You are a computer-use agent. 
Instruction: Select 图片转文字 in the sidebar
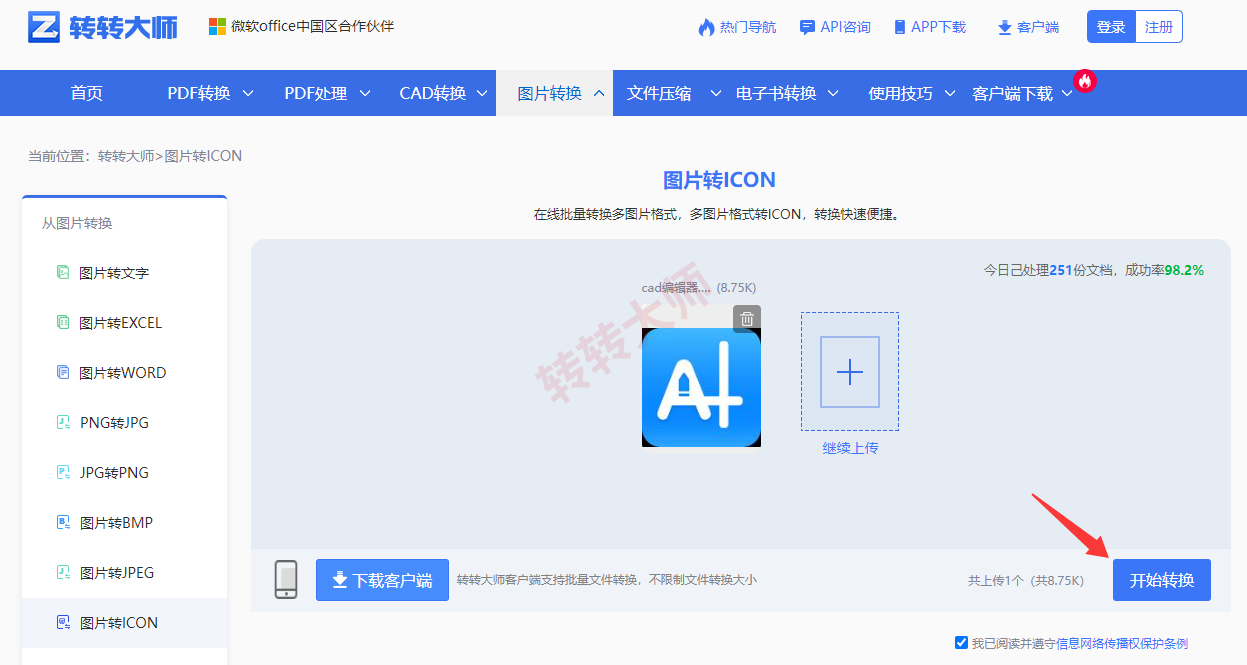114,273
